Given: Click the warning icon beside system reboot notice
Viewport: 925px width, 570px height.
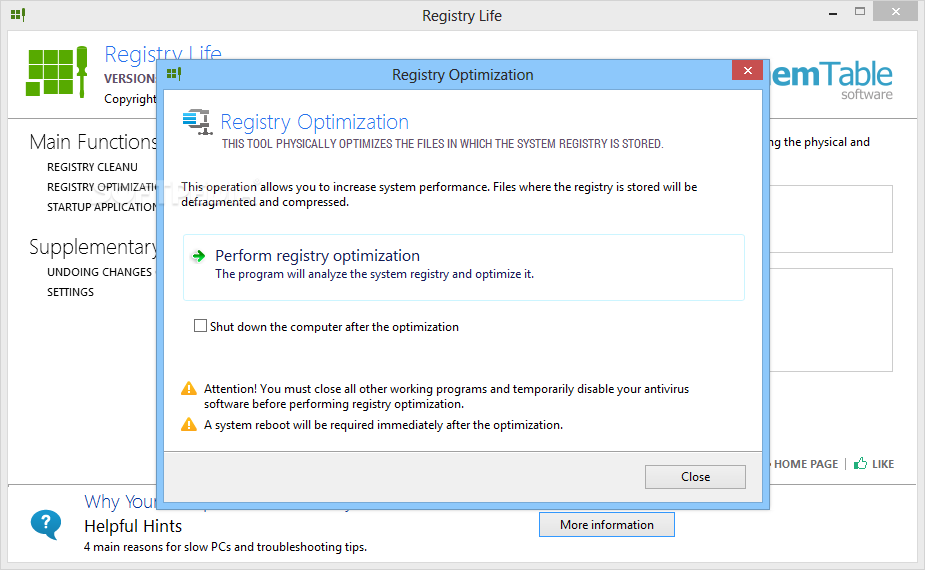Looking at the screenshot, I should tap(189, 424).
